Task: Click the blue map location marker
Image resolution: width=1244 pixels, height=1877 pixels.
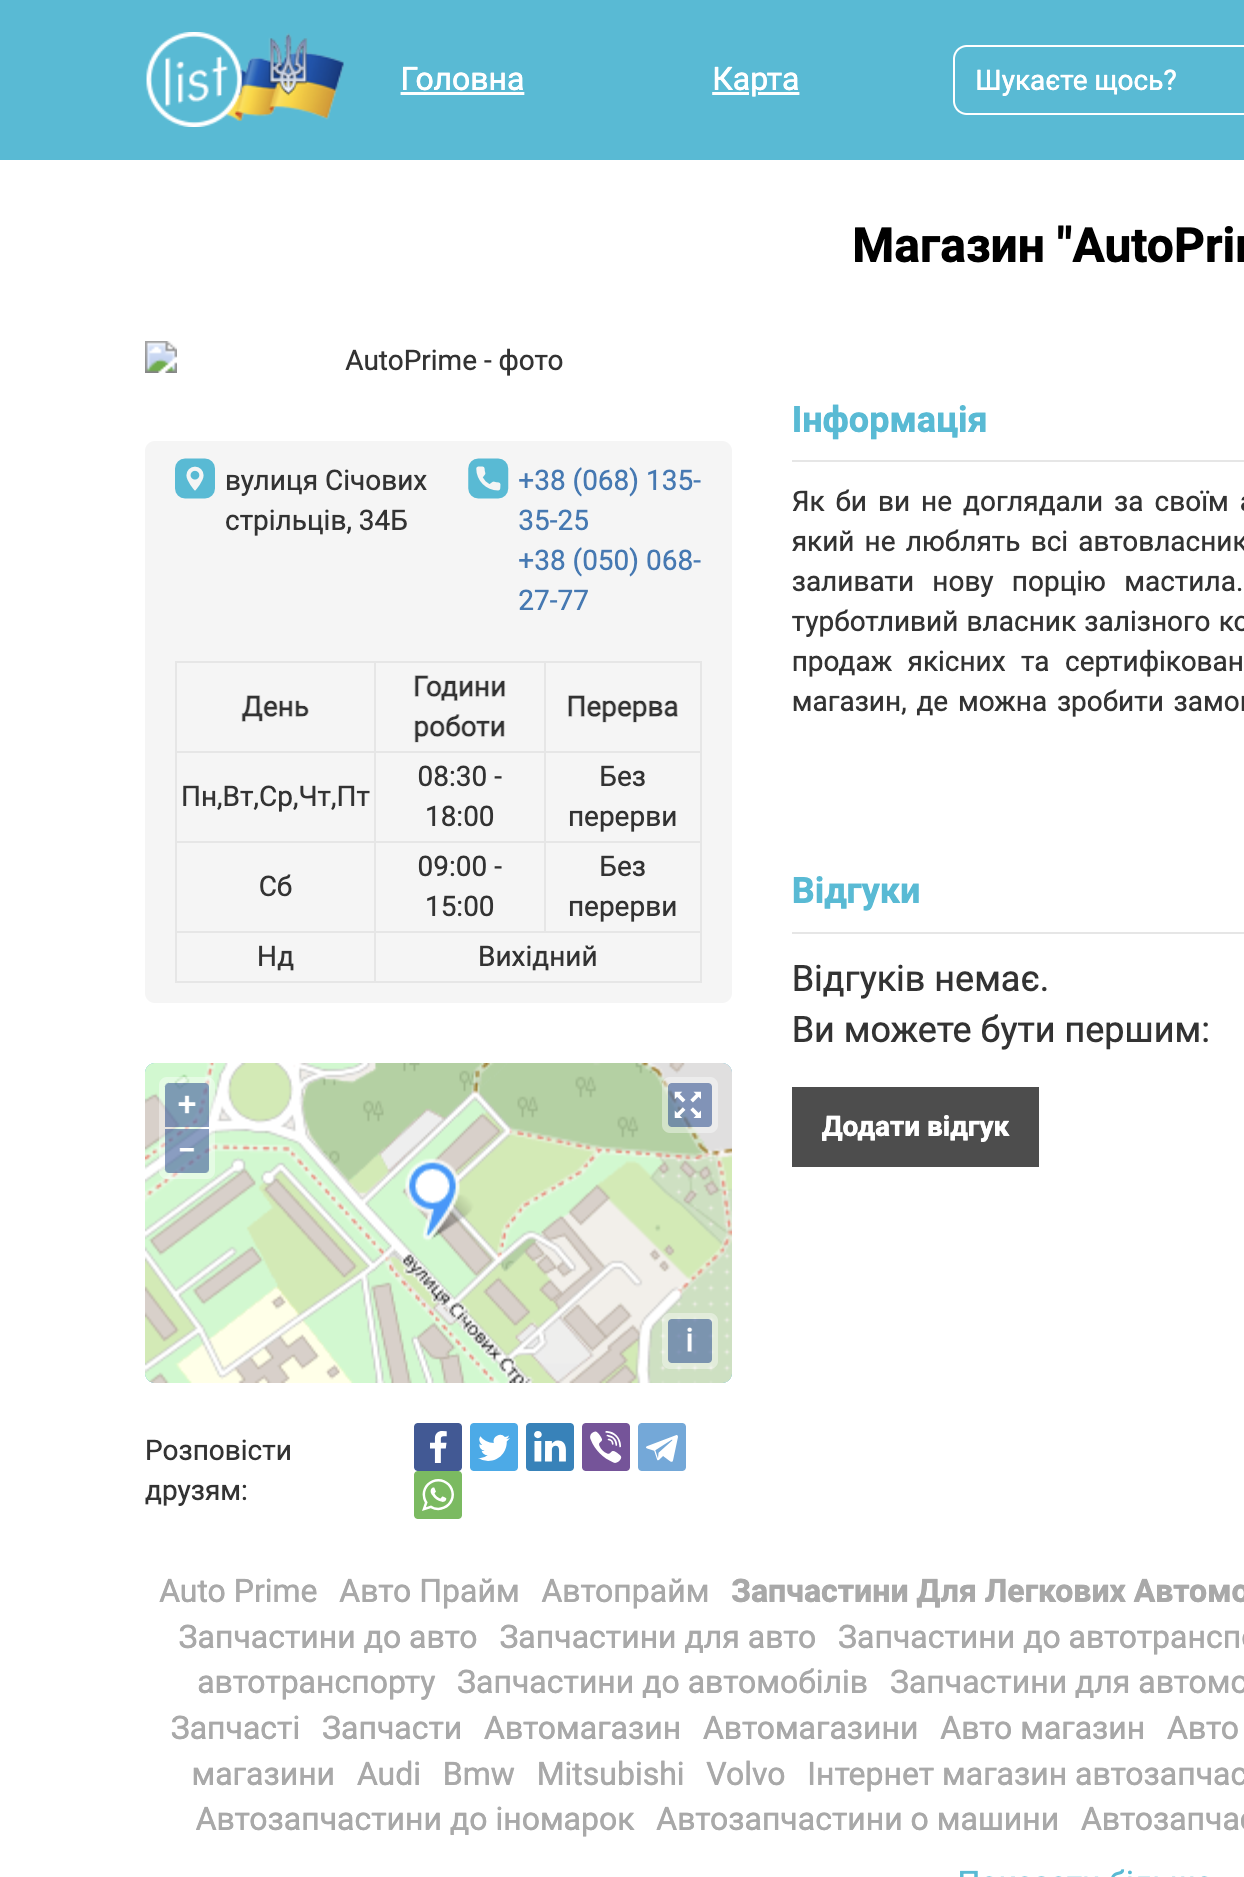Action: click(x=433, y=1198)
